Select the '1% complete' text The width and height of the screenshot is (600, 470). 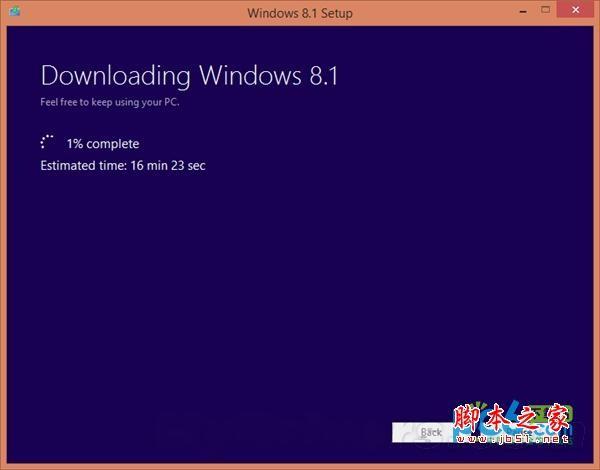[x=103, y=144]
